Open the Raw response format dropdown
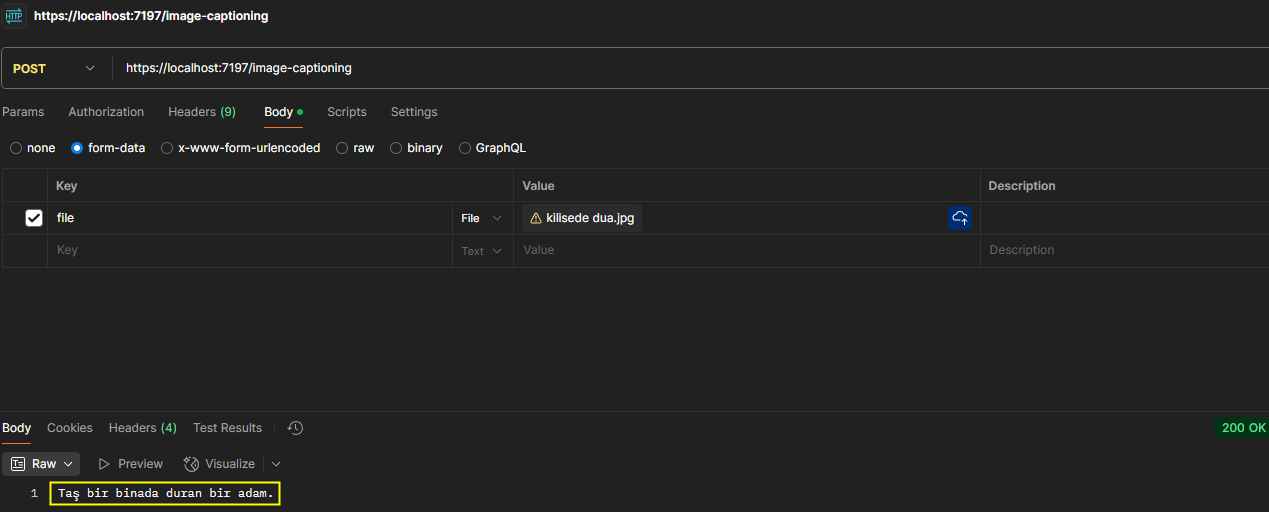This screenshot has height=512, width=1269. [42, 464]
